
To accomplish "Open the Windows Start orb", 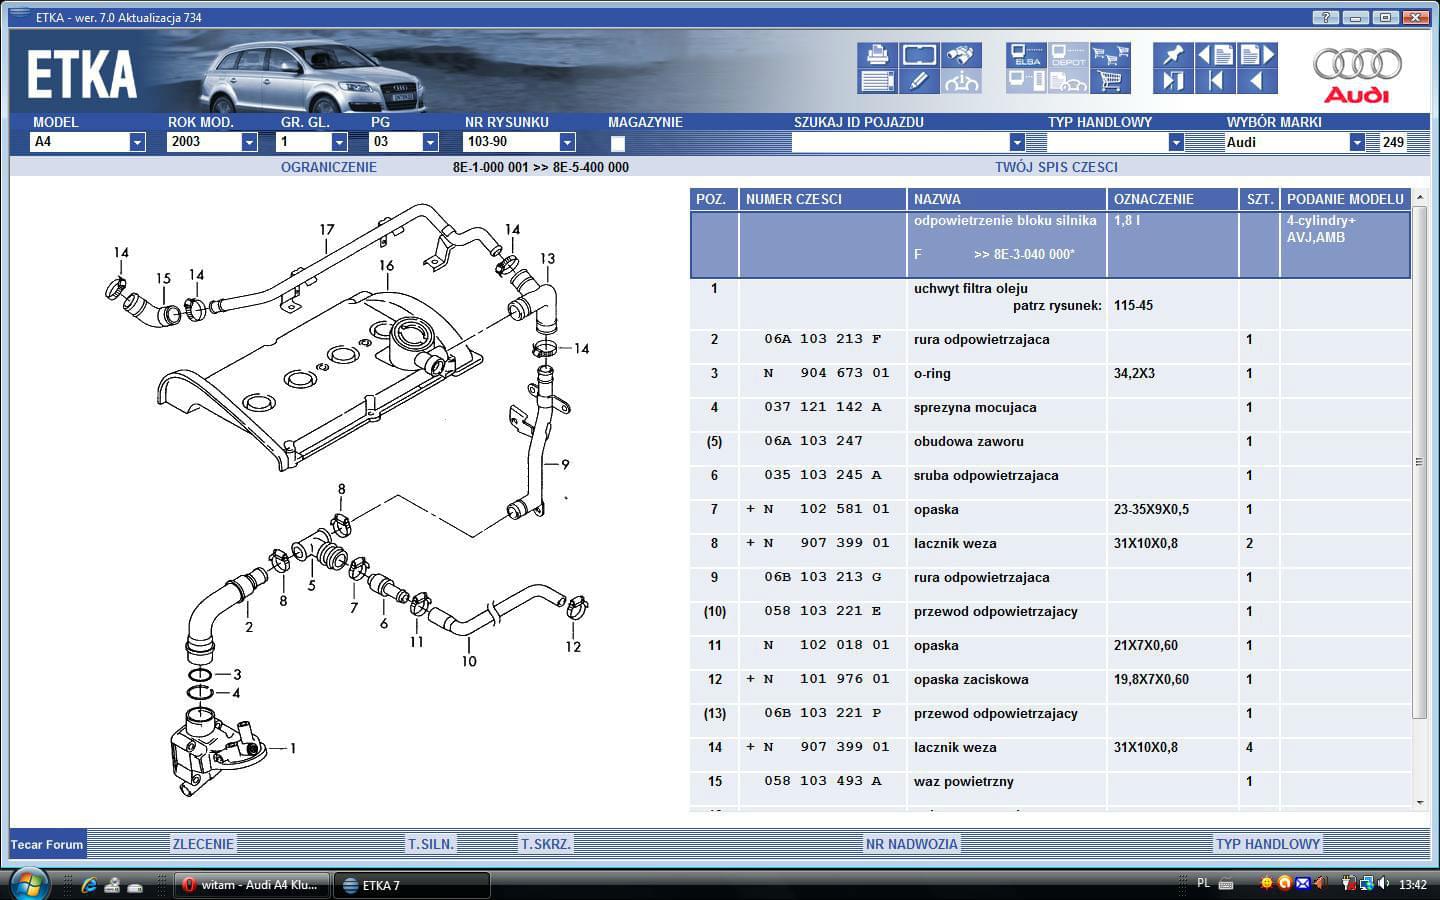I will [x=28, y=884].
